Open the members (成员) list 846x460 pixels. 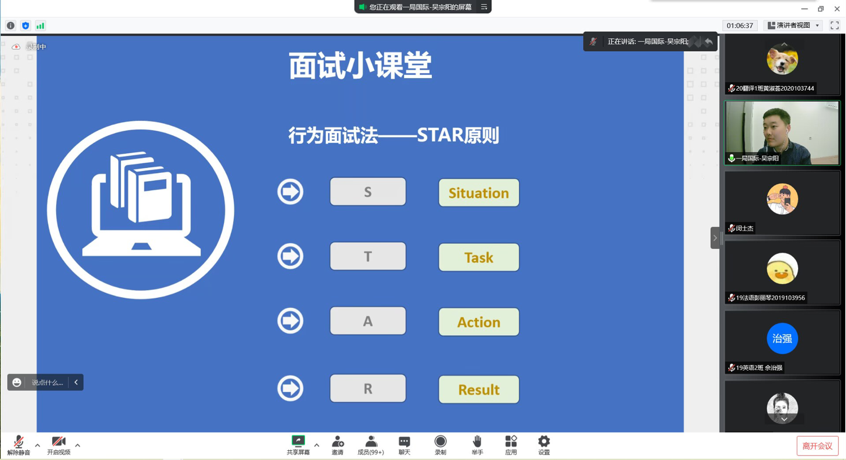pyautogui.click(x=371, y=444)
